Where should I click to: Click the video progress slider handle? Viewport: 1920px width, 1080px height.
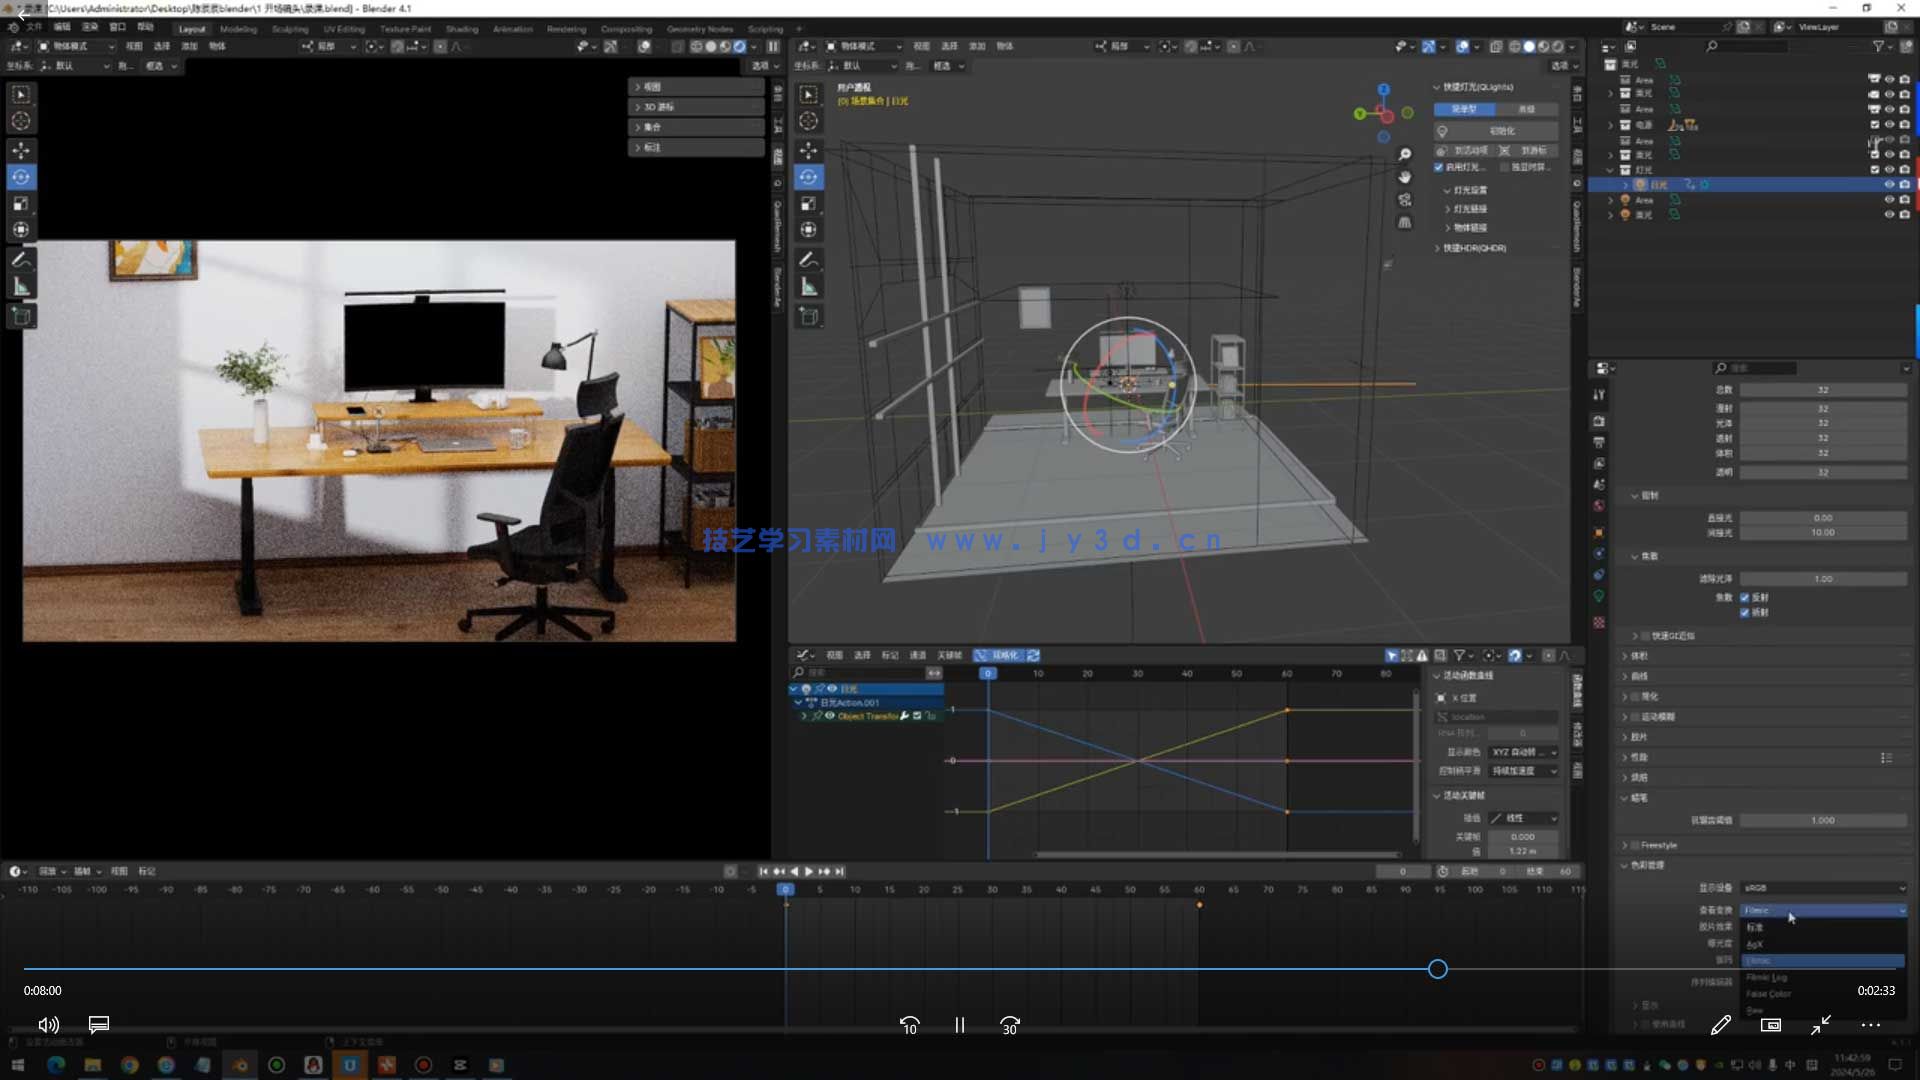(1437, 969)
